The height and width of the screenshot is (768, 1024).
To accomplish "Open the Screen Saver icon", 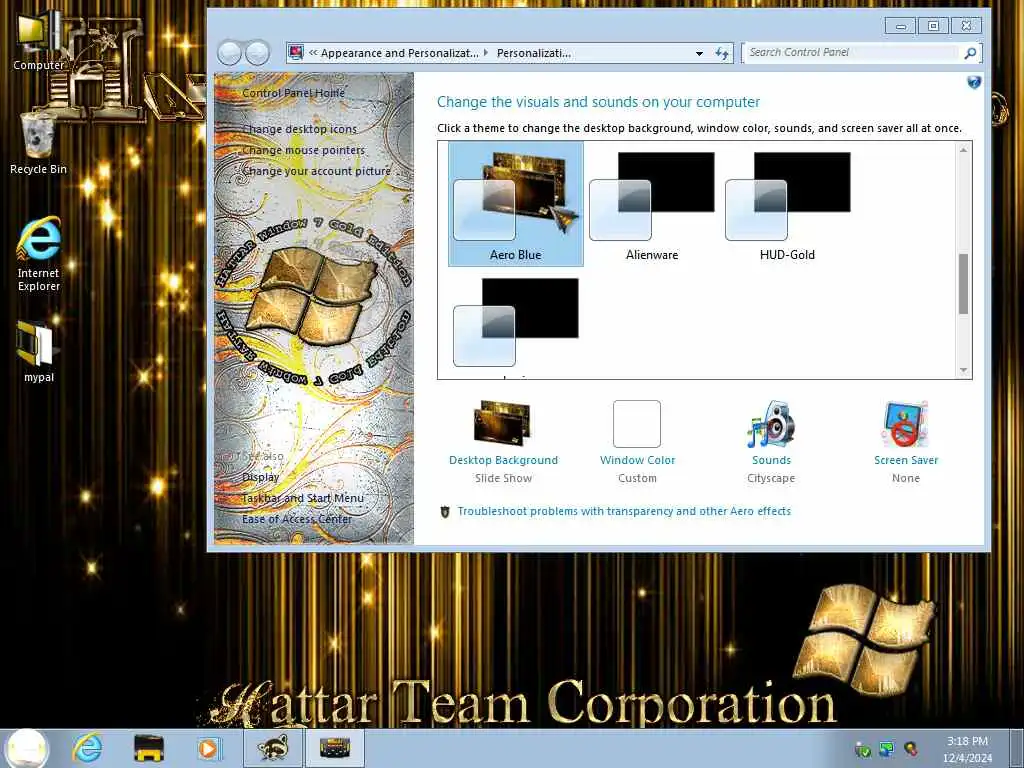I will (905, 424).
